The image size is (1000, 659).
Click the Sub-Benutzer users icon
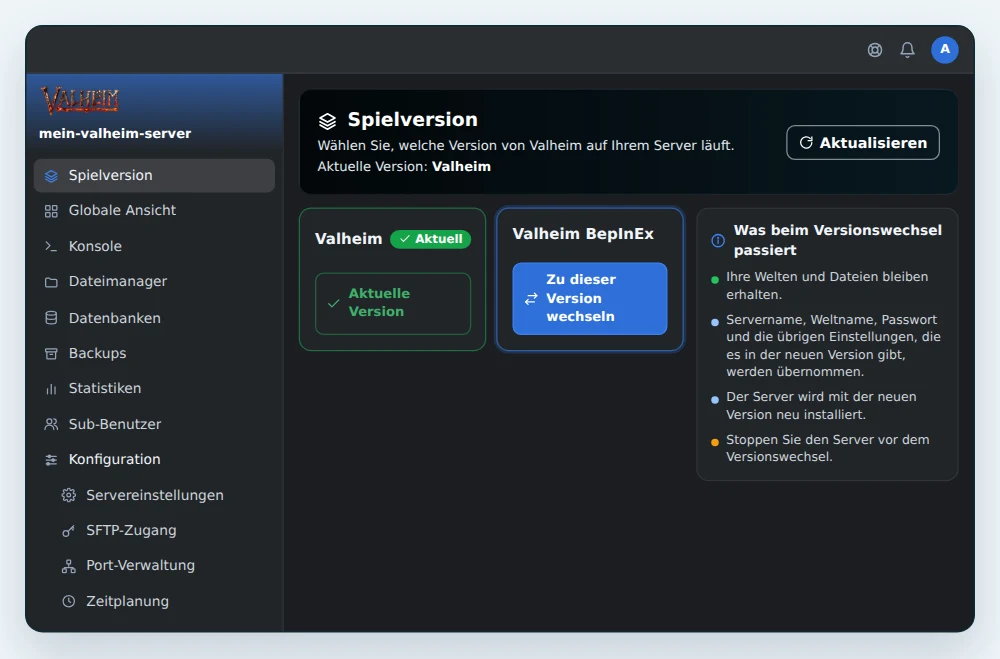pos(51,424)
